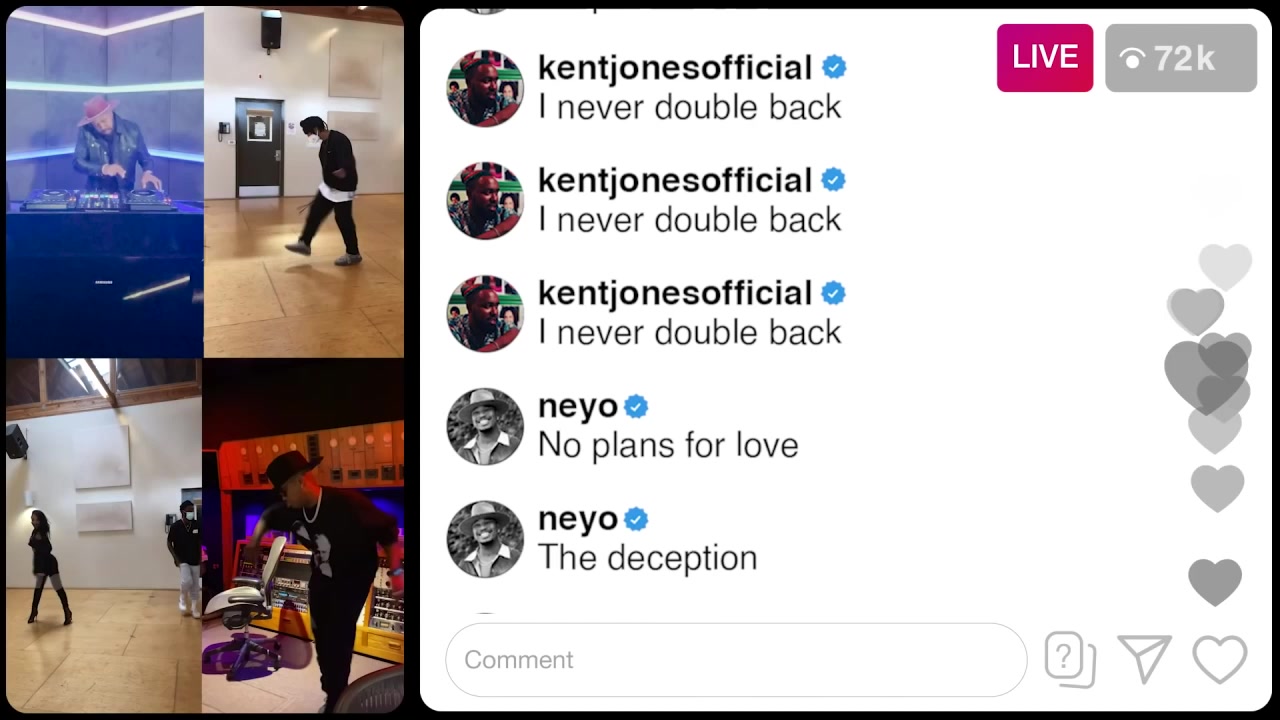Open the question bubble icon
The image size is (1280, 720).
(1070, 659)
